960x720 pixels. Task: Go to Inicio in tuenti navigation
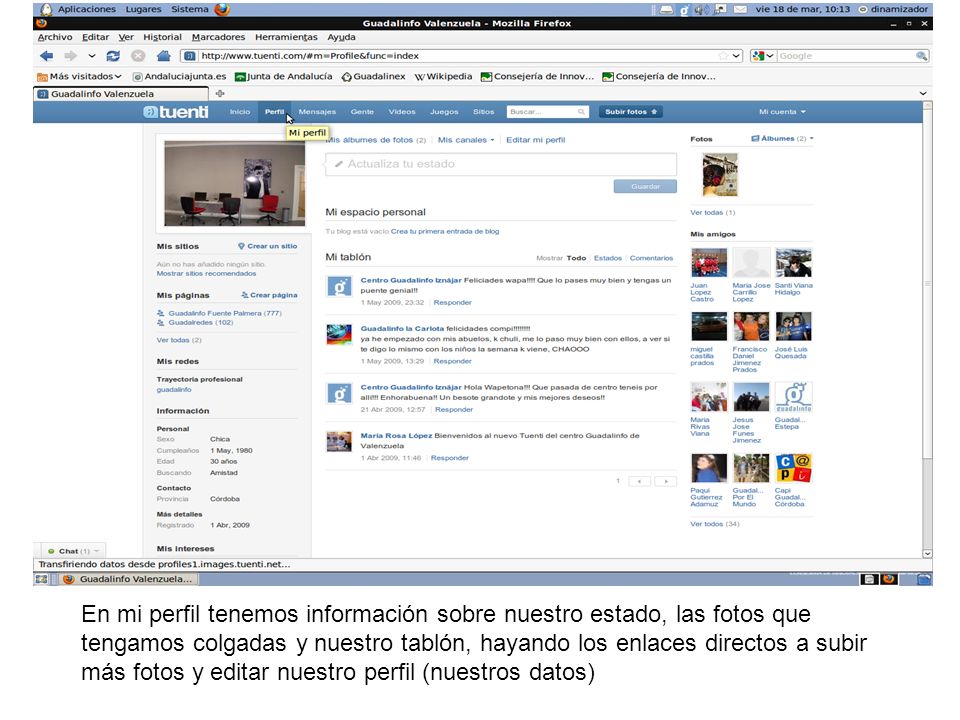pyautogui.click(x=240, y=112)
